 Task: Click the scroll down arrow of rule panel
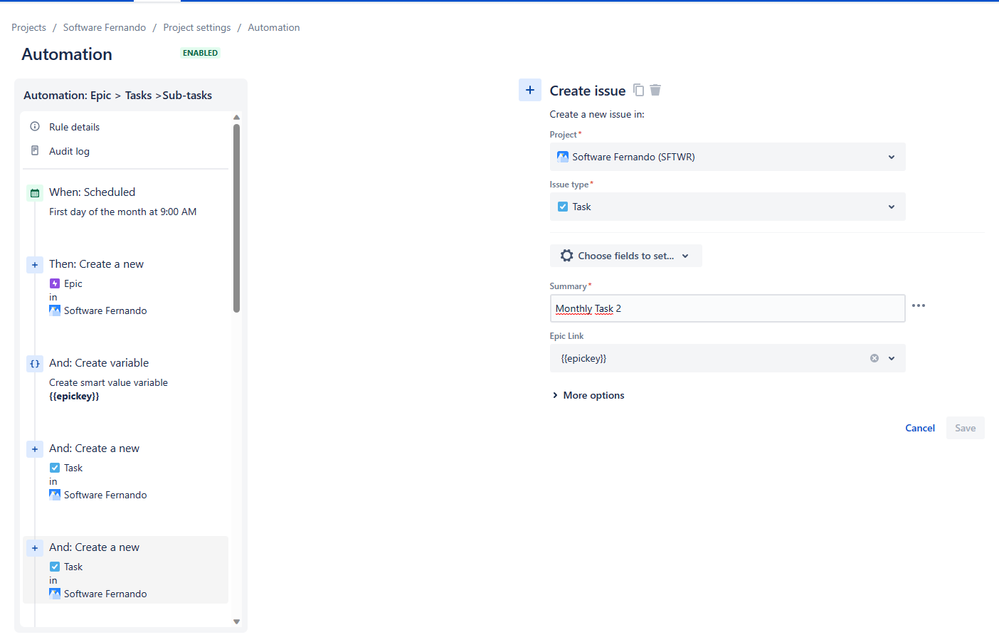point(236,621)
